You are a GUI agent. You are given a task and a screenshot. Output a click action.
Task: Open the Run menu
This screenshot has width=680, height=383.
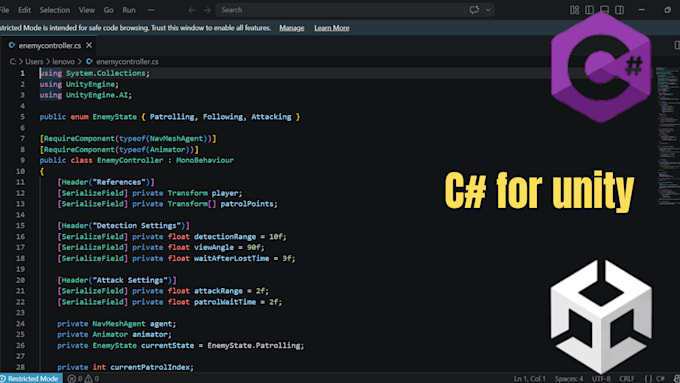click(129, 10)
